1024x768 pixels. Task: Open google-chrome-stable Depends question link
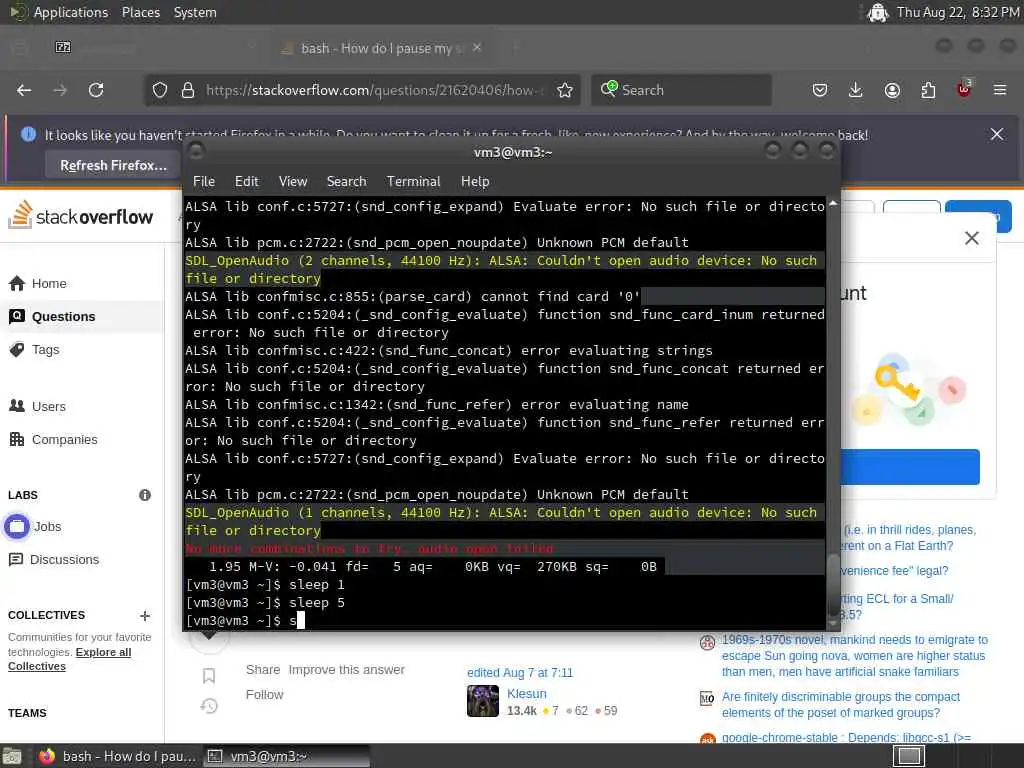[x=846, y=737]
